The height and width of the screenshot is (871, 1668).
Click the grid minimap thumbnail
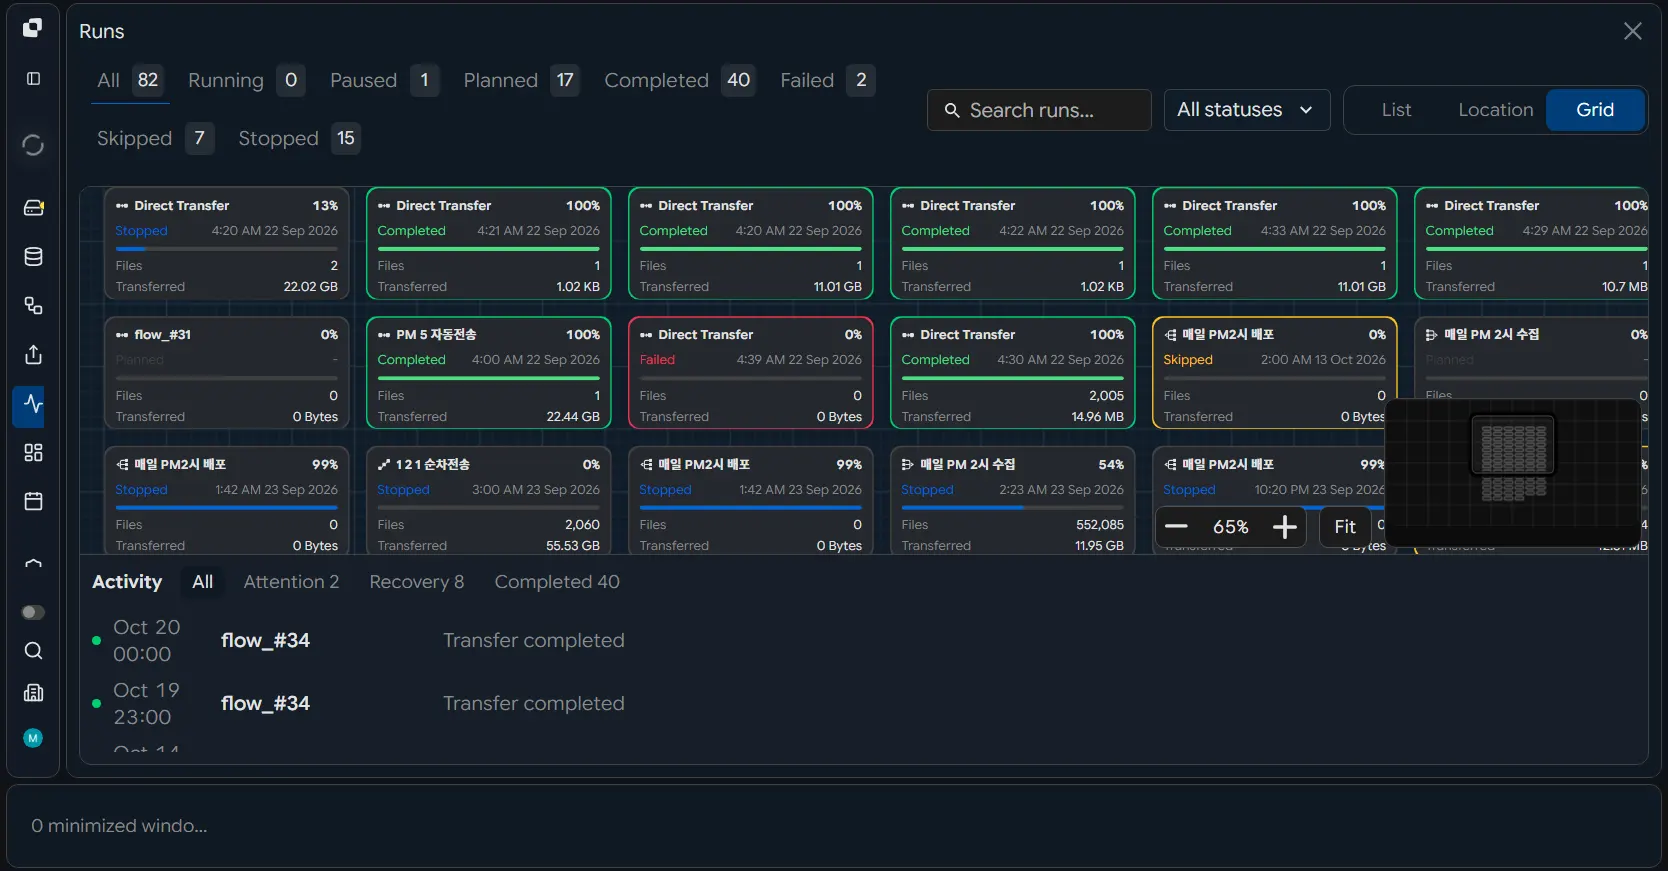[x=1513, y=472]
